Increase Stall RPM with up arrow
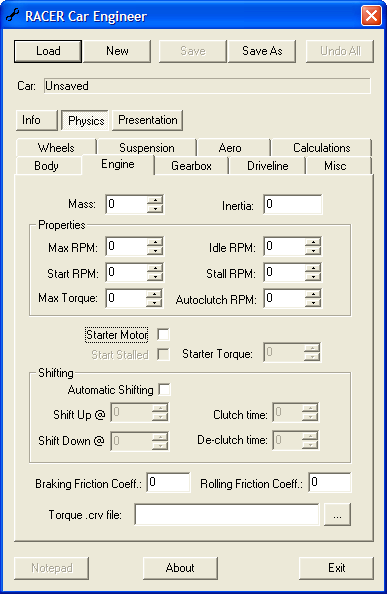This screenshot has height=594, width=387. (x=313, y=267)
